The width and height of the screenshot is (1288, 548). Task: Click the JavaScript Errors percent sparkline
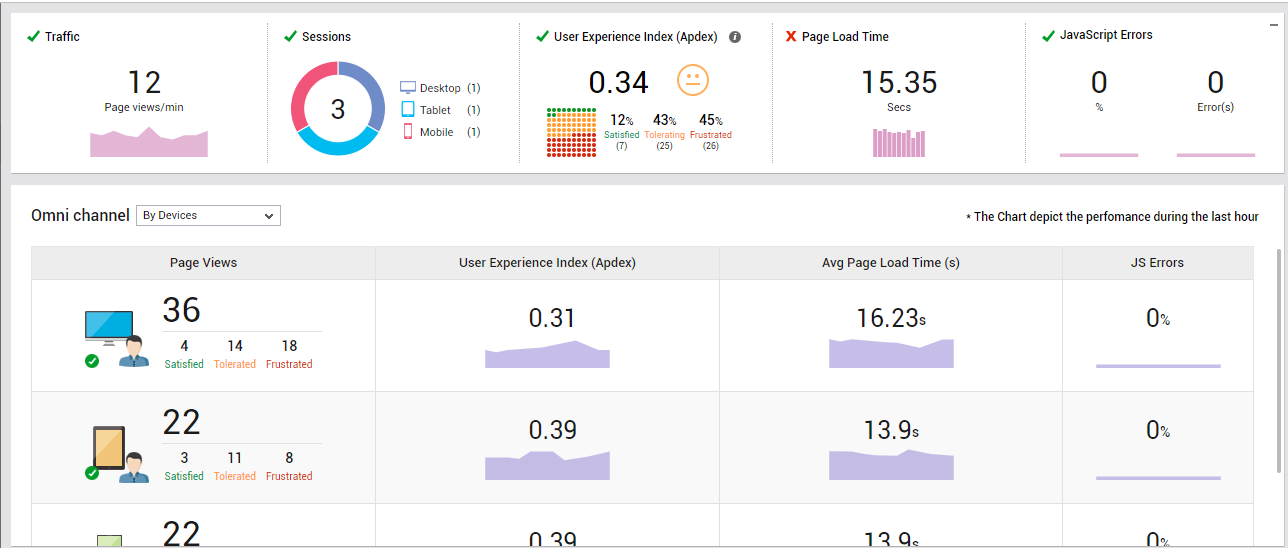coord(1099,155)
